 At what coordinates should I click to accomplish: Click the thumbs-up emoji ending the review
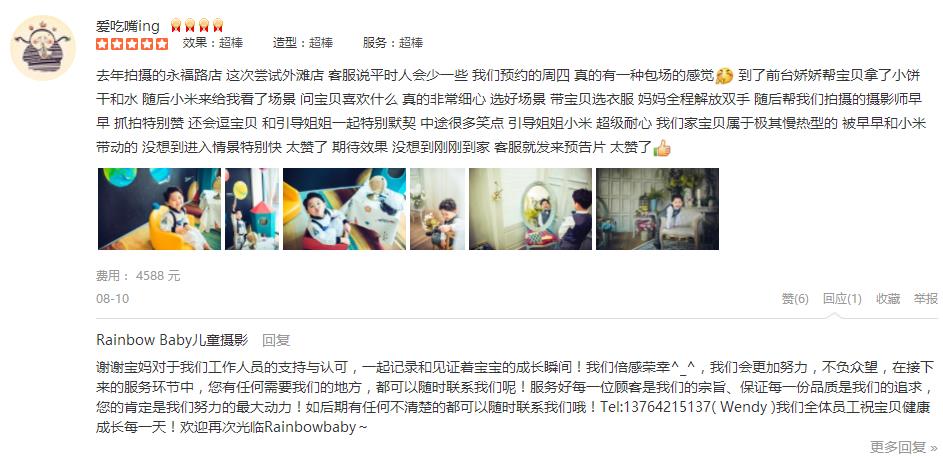click(x=662, y=147)
